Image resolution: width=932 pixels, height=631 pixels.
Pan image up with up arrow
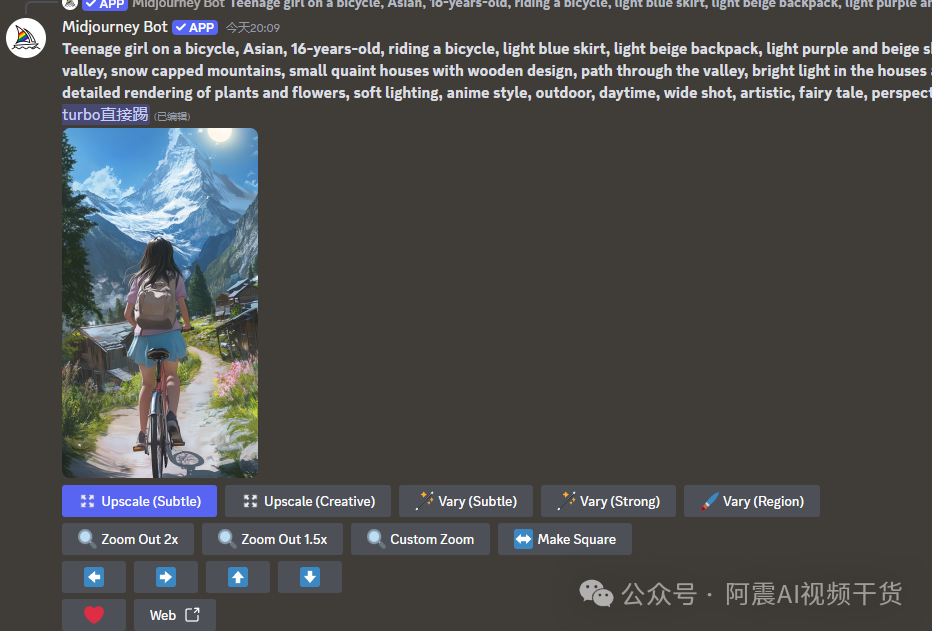pyautogui.click(x=238, y=577)
